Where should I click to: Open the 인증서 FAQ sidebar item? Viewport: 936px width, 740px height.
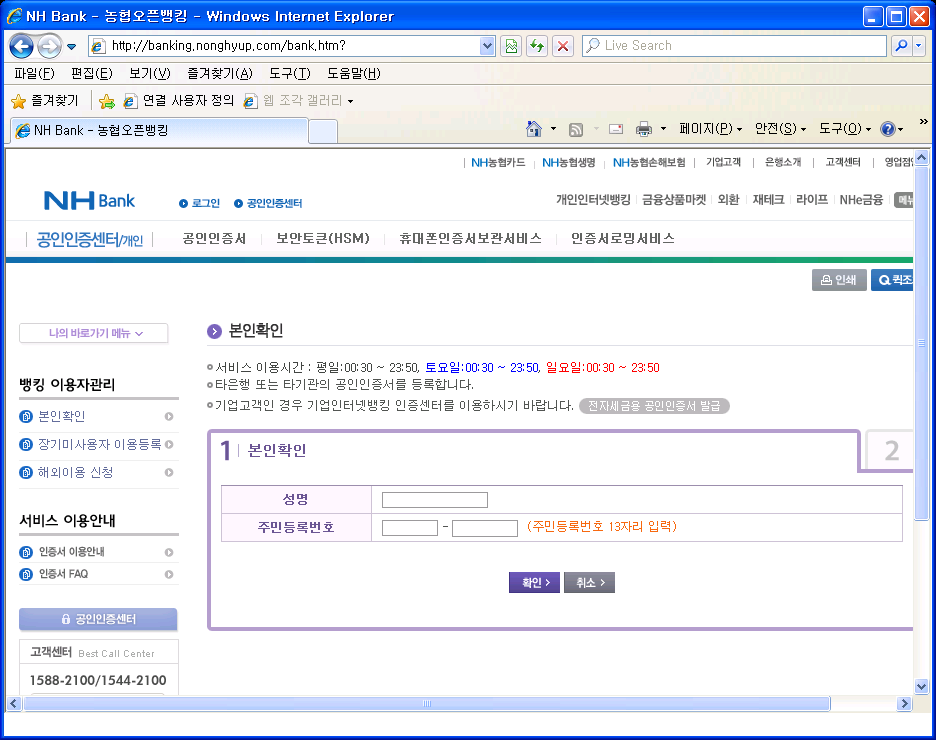pos(96,574)
